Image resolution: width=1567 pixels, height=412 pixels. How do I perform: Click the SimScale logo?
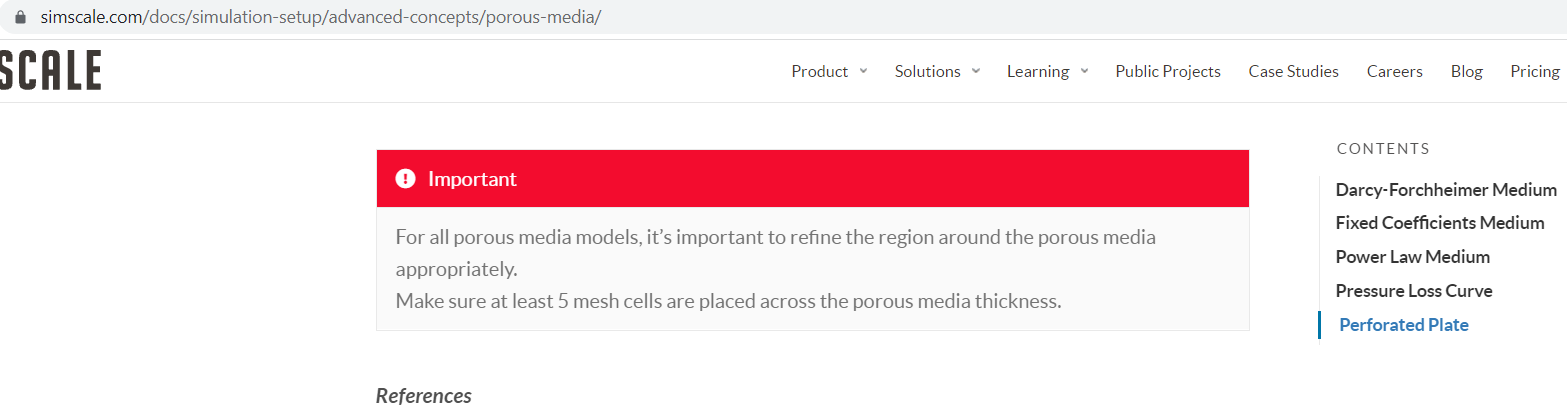(50, 71)
